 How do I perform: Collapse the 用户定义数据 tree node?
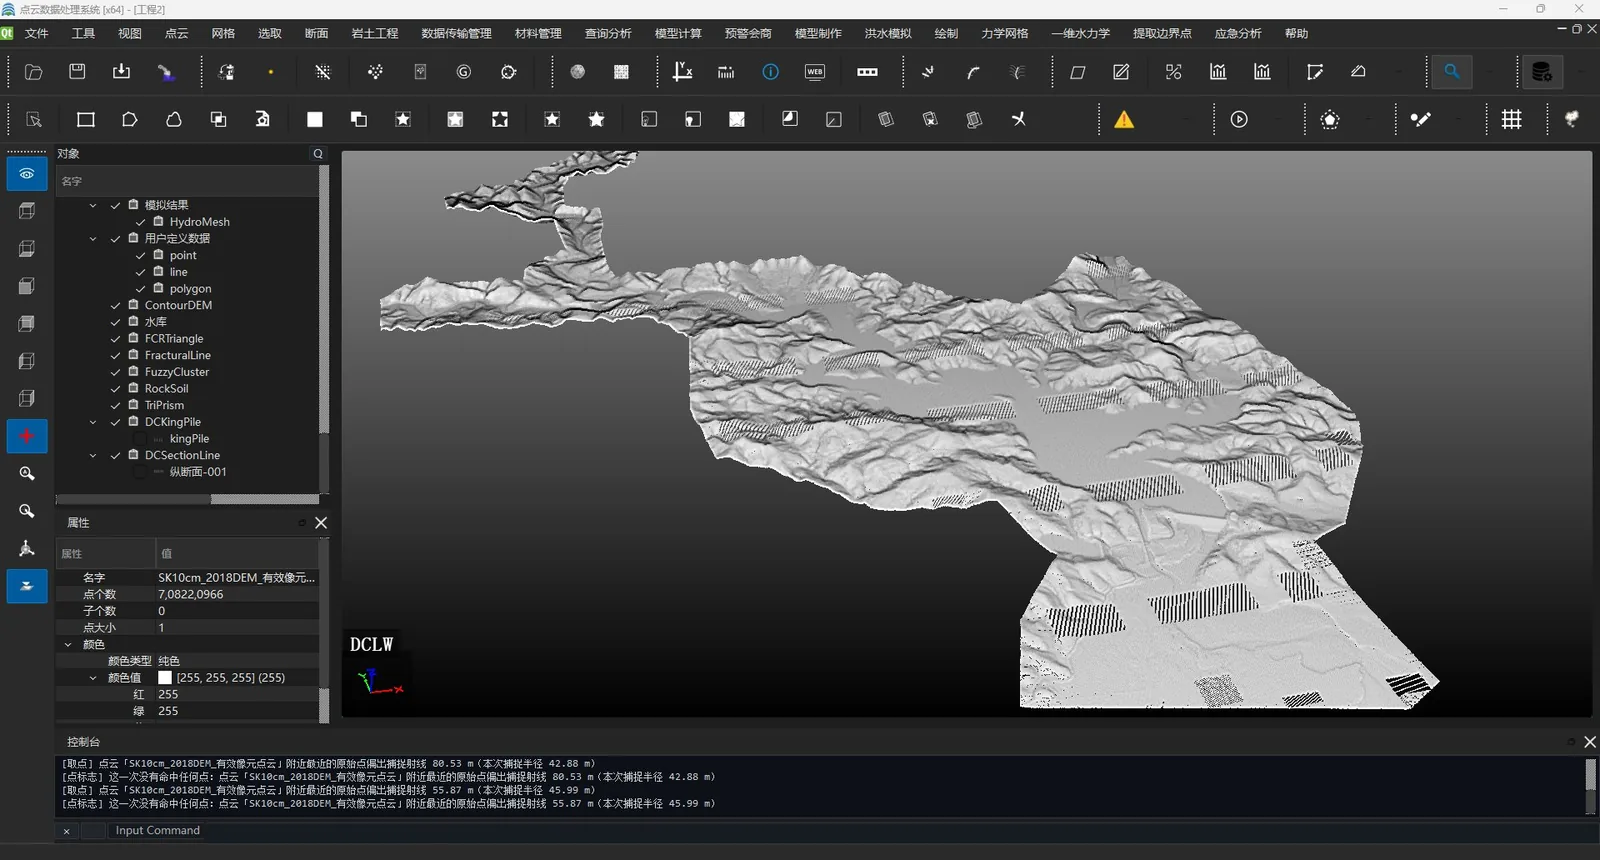[x=93, y=239]
